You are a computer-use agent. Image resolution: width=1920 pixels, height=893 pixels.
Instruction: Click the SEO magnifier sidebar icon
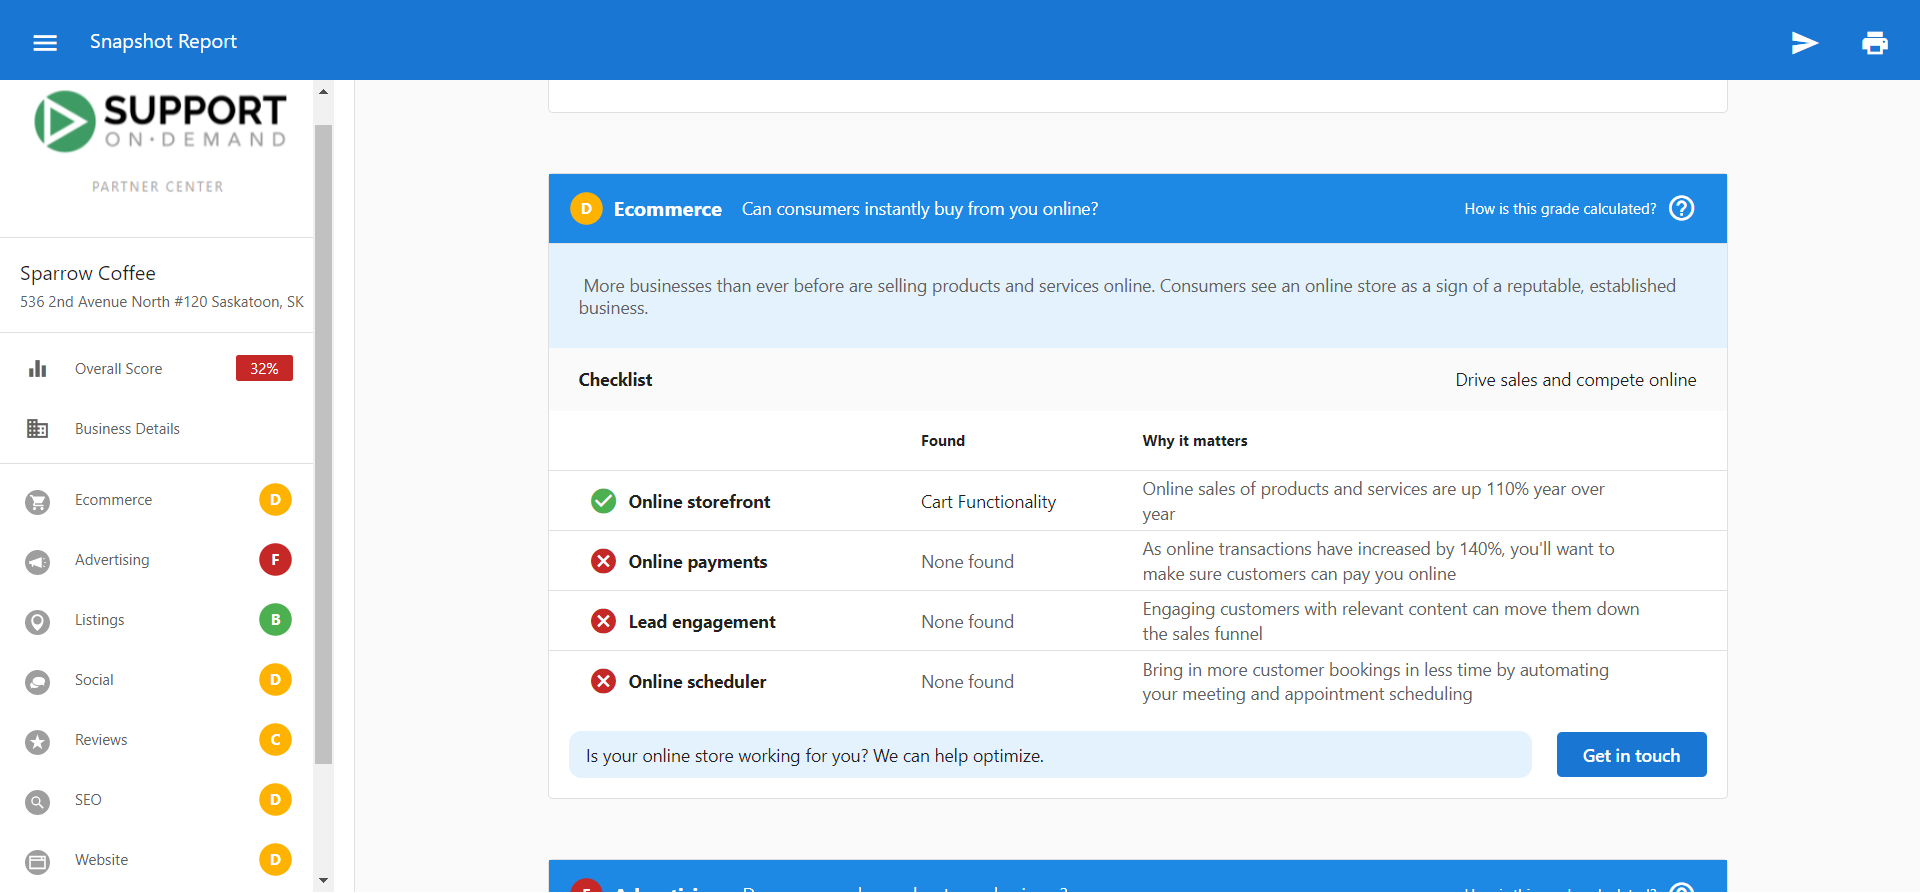coord(38,802)
